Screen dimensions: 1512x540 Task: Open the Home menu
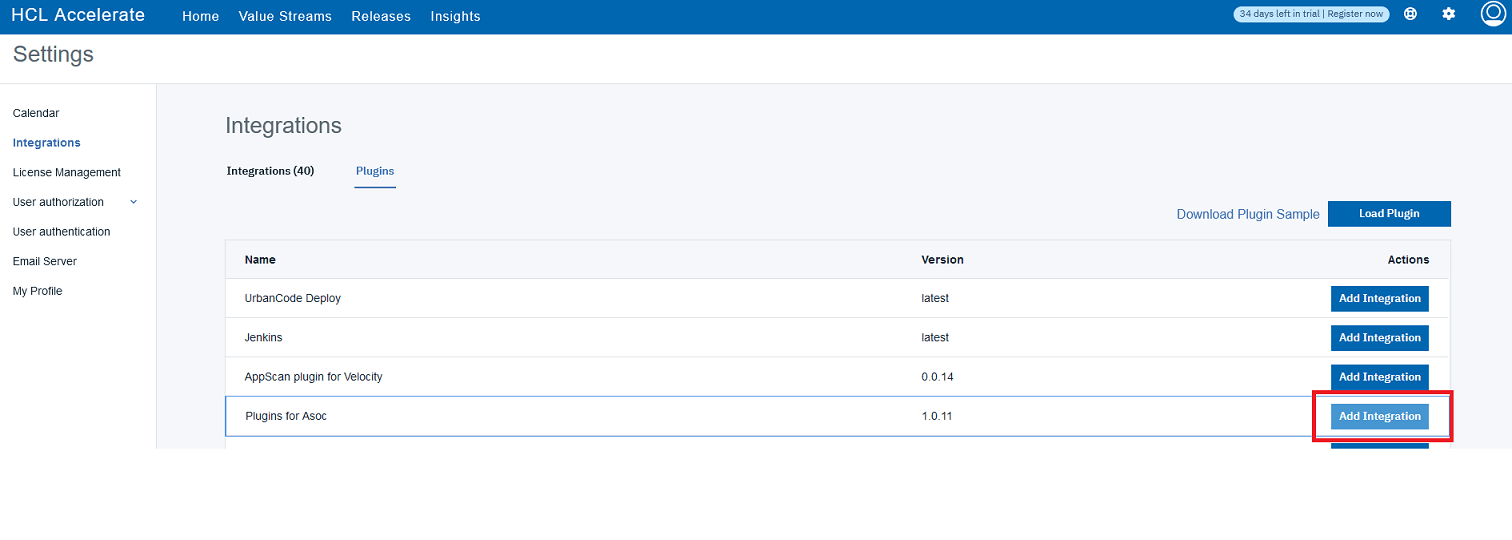200,16
